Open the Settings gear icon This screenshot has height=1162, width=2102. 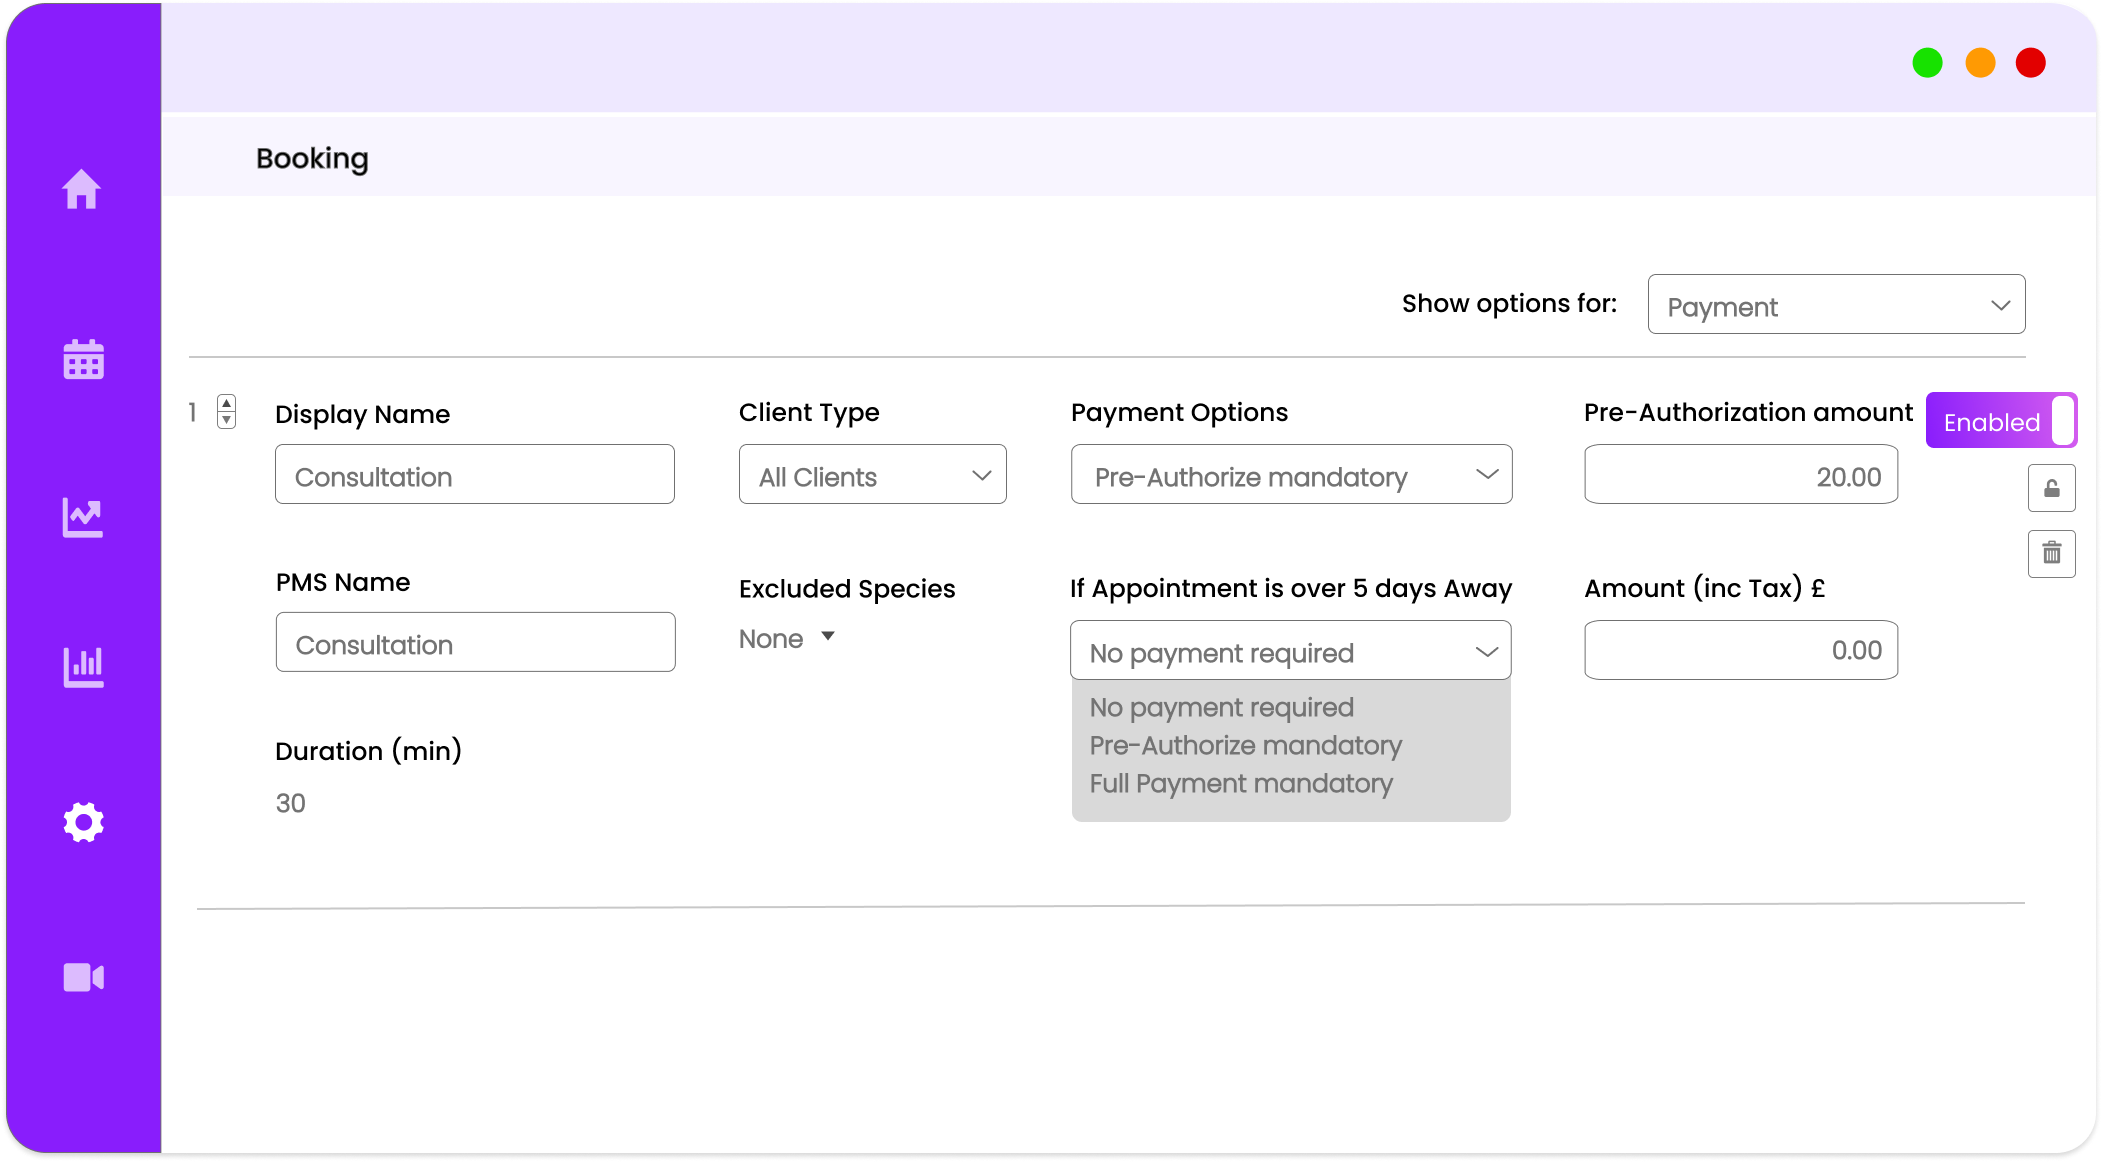[x=83, y=822]
